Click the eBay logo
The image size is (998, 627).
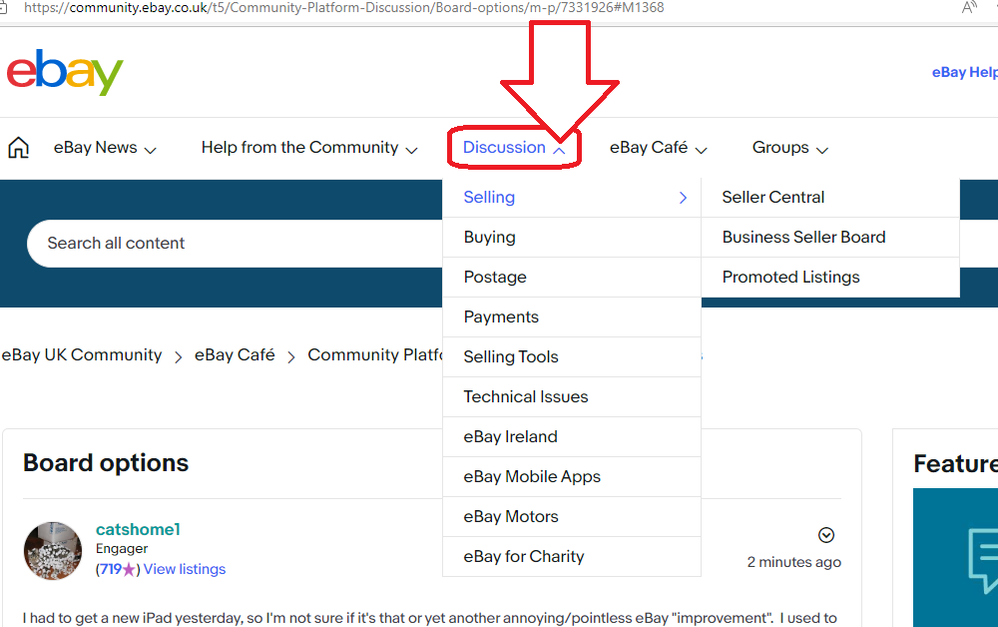(x=64, y=73)
